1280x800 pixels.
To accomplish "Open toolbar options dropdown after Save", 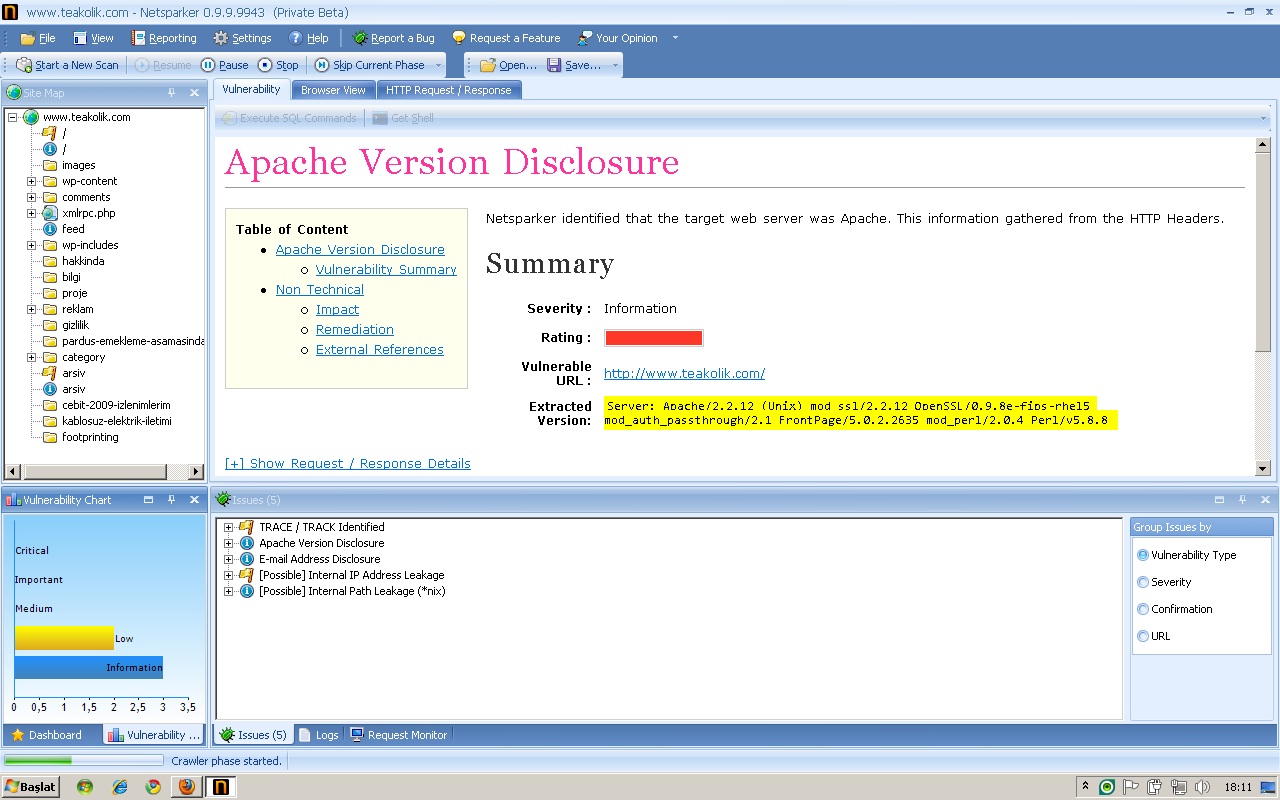I will click(615, 65).
